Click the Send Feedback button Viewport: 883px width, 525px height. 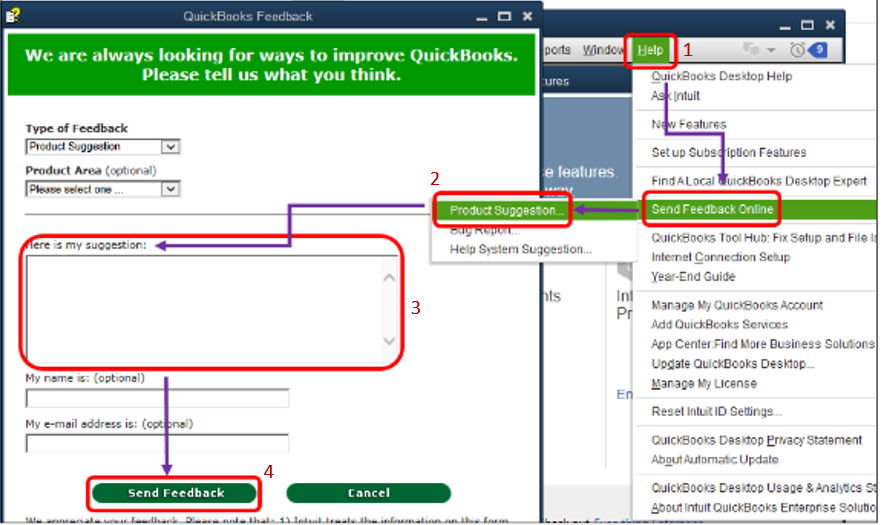(175, 493)
